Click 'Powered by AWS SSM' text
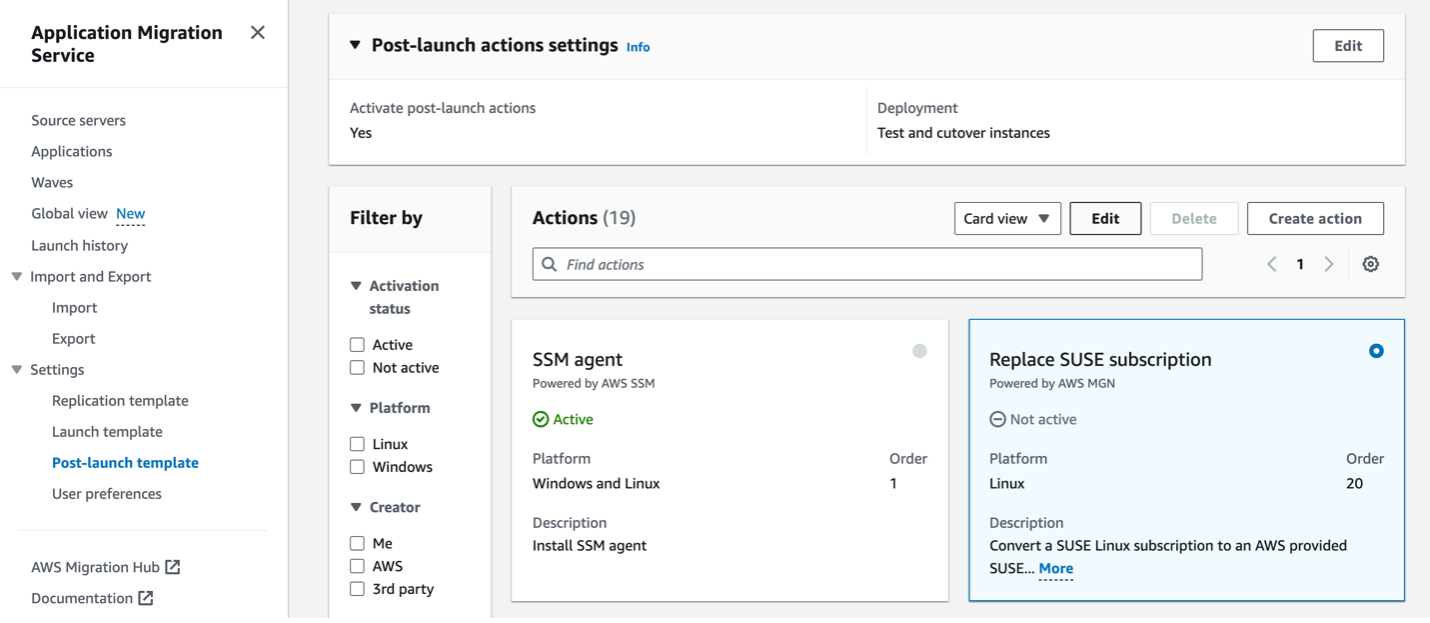The image size is (1430, 623). (594, 383)
